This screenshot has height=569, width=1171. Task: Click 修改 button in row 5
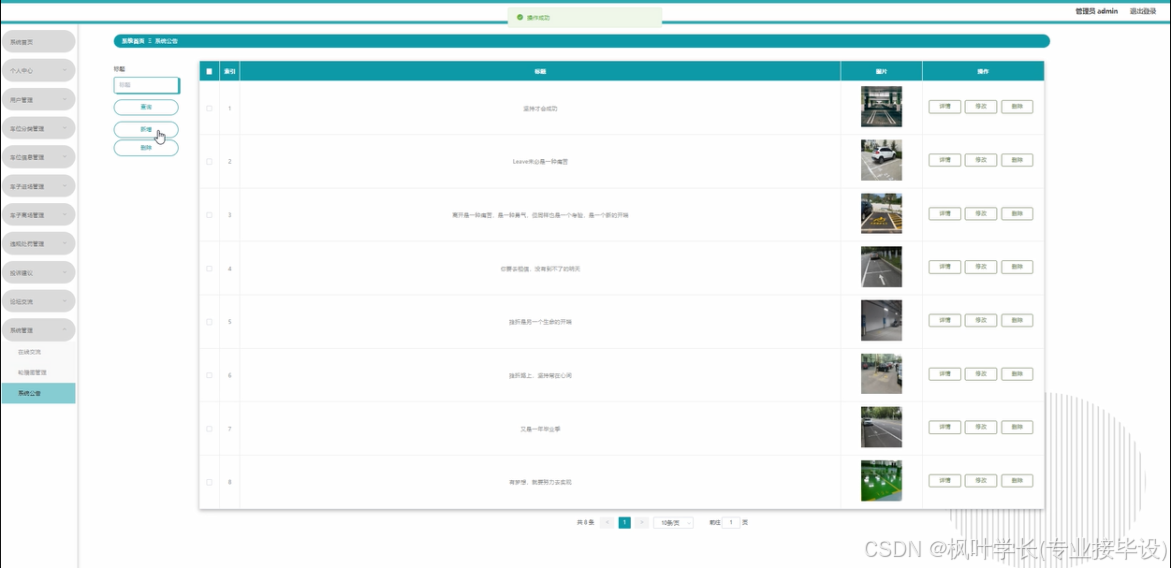(981, 320)
